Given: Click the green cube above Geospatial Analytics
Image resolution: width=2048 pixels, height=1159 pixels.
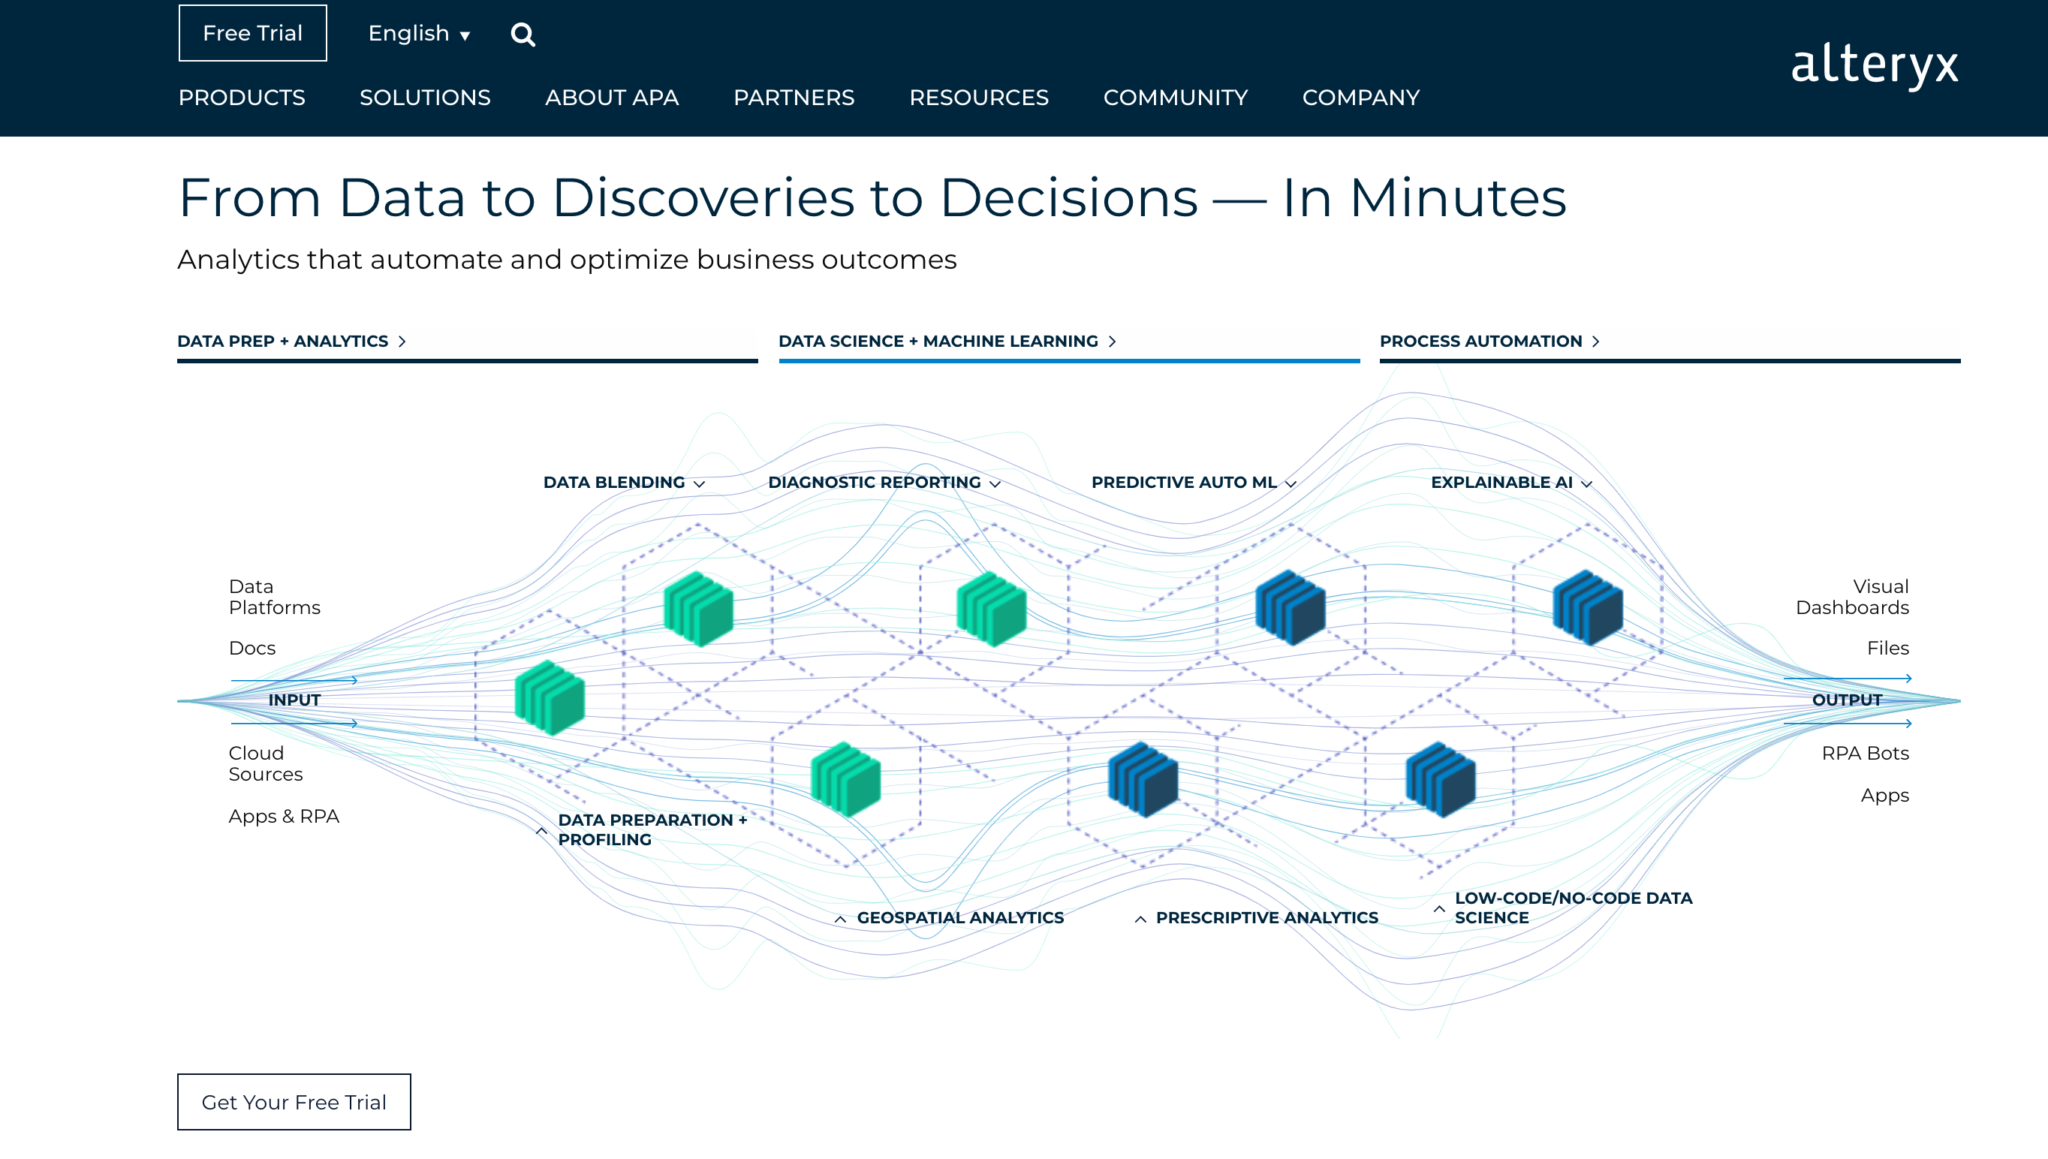Looking at the screenshot, I should [x=846, y=779].
